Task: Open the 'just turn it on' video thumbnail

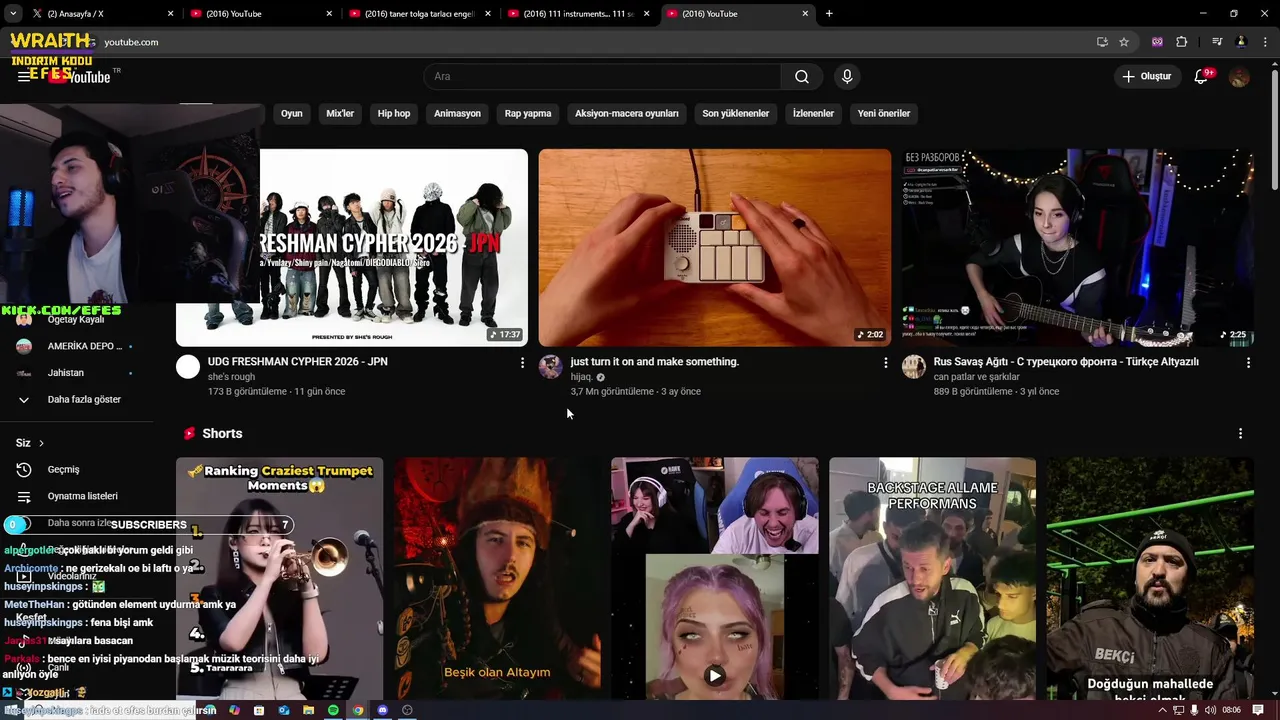Action: coord(715,247)
